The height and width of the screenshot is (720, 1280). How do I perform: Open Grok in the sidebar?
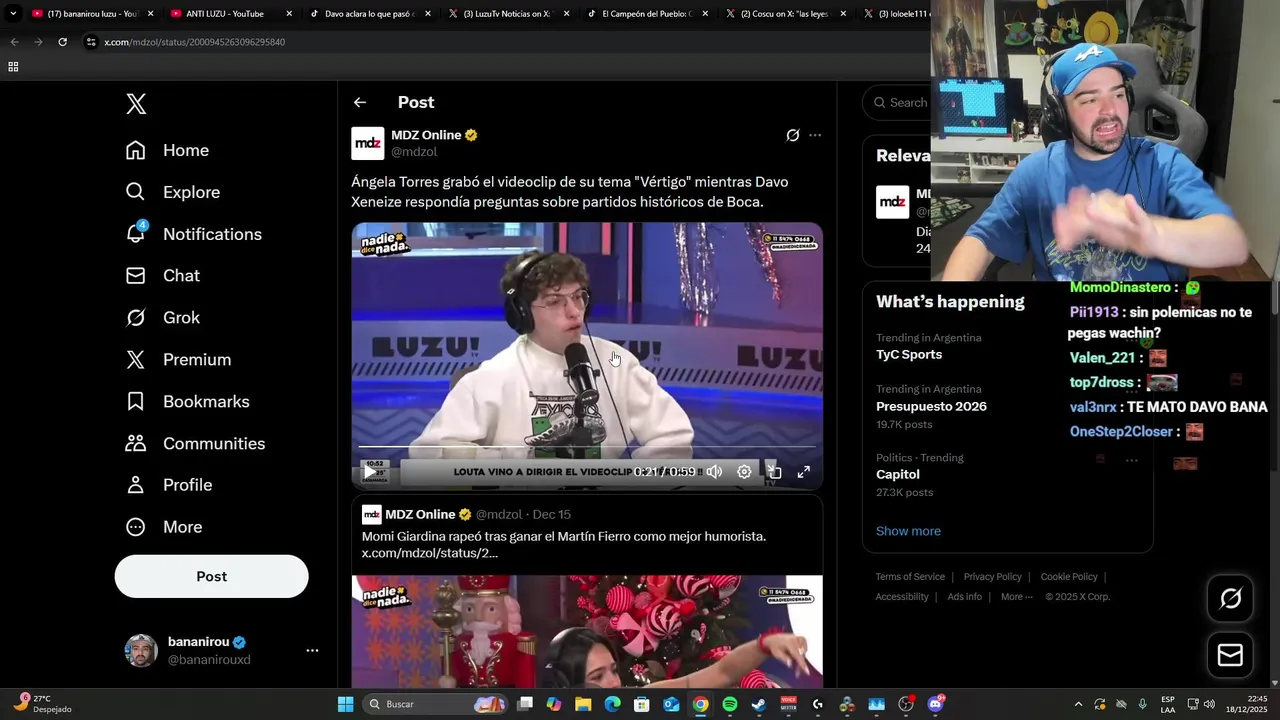pyautogui.click(x=162, y=318)
